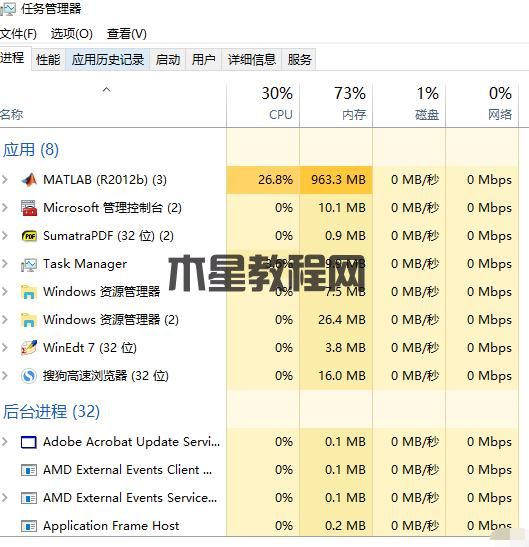Click the WinEdt 7 application icon
The width and height of the screenshot is (529, 547).
click(x=29, y=348)
